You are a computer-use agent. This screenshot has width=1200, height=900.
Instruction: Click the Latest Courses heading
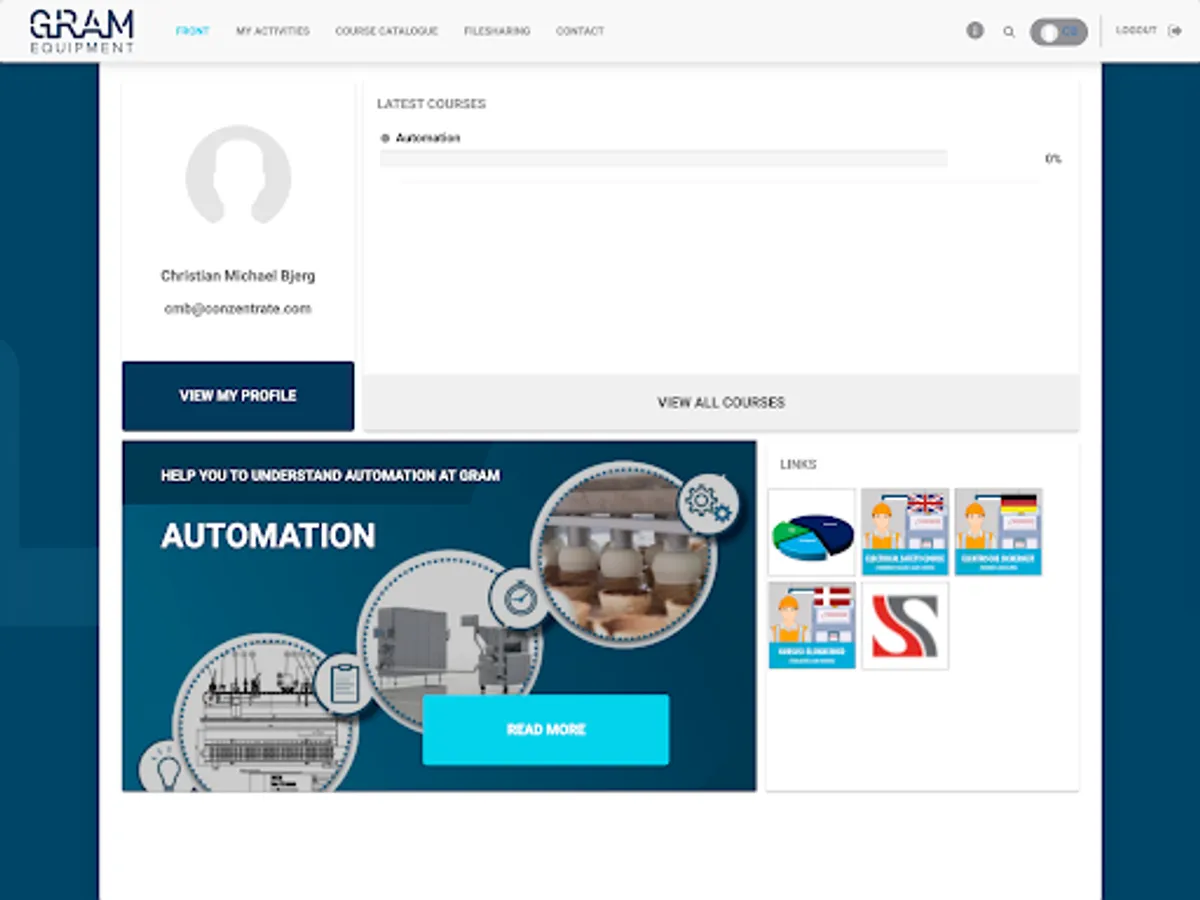pyautogui.click(x=431, y=104)
